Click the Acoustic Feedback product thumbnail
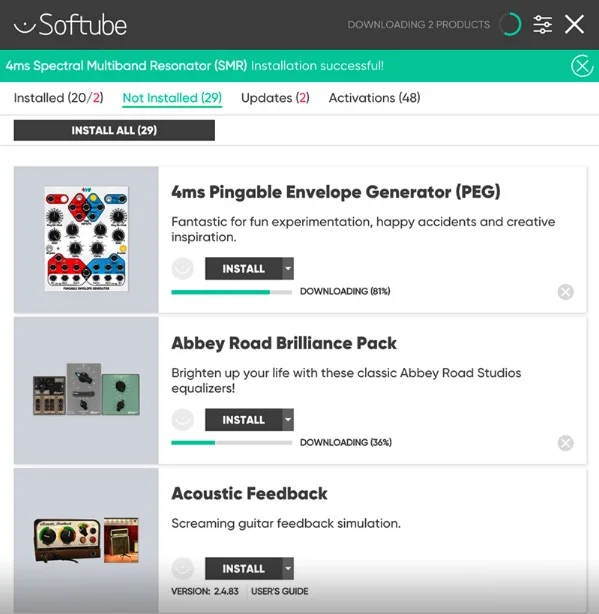Image resolution: width=599 pixels, height=614 pixels. [86, 540]
